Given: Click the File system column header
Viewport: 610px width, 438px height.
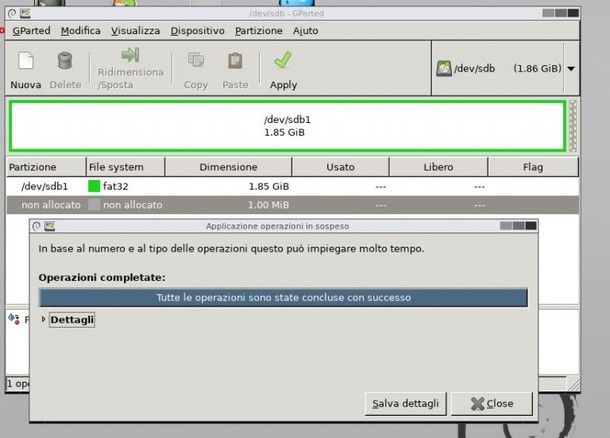Looking at the screenshot, I should click(x=125, y=167).
